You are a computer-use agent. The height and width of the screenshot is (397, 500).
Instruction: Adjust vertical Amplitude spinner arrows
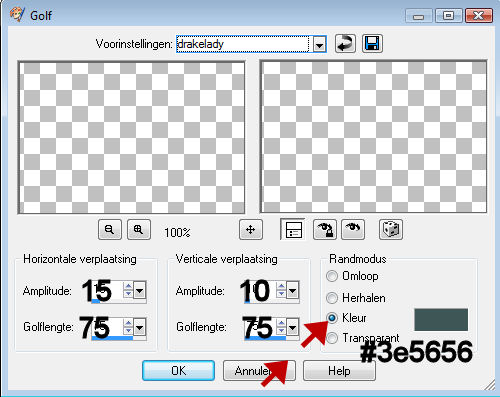pos(281,290)
